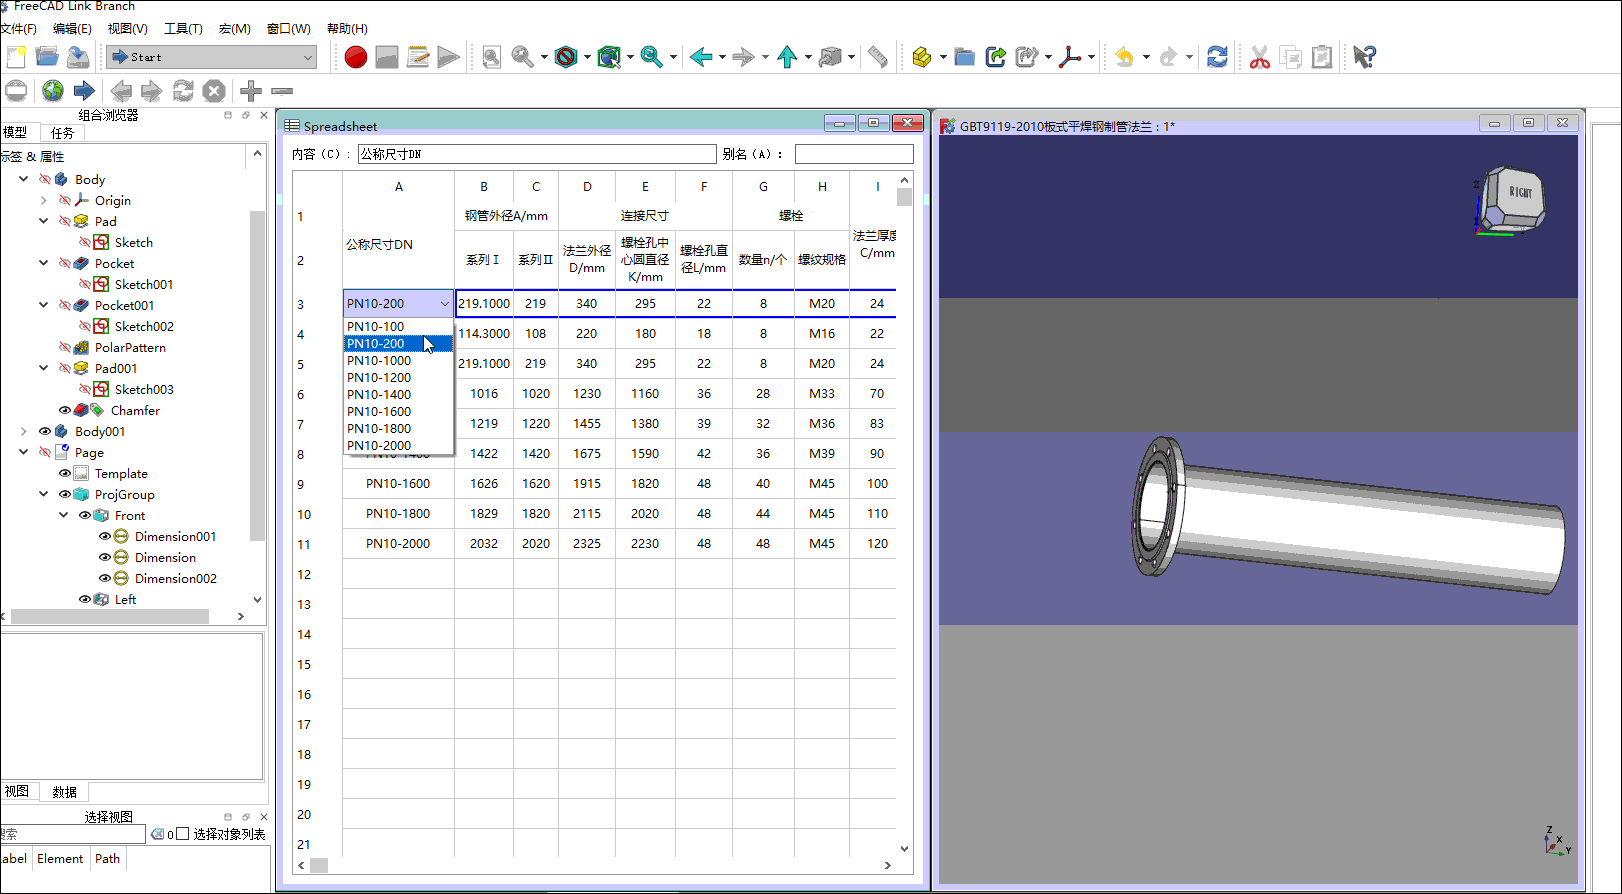Click the web globe home icon
The height and width of the screenshot is (894, 1622).
click(53, 91)
